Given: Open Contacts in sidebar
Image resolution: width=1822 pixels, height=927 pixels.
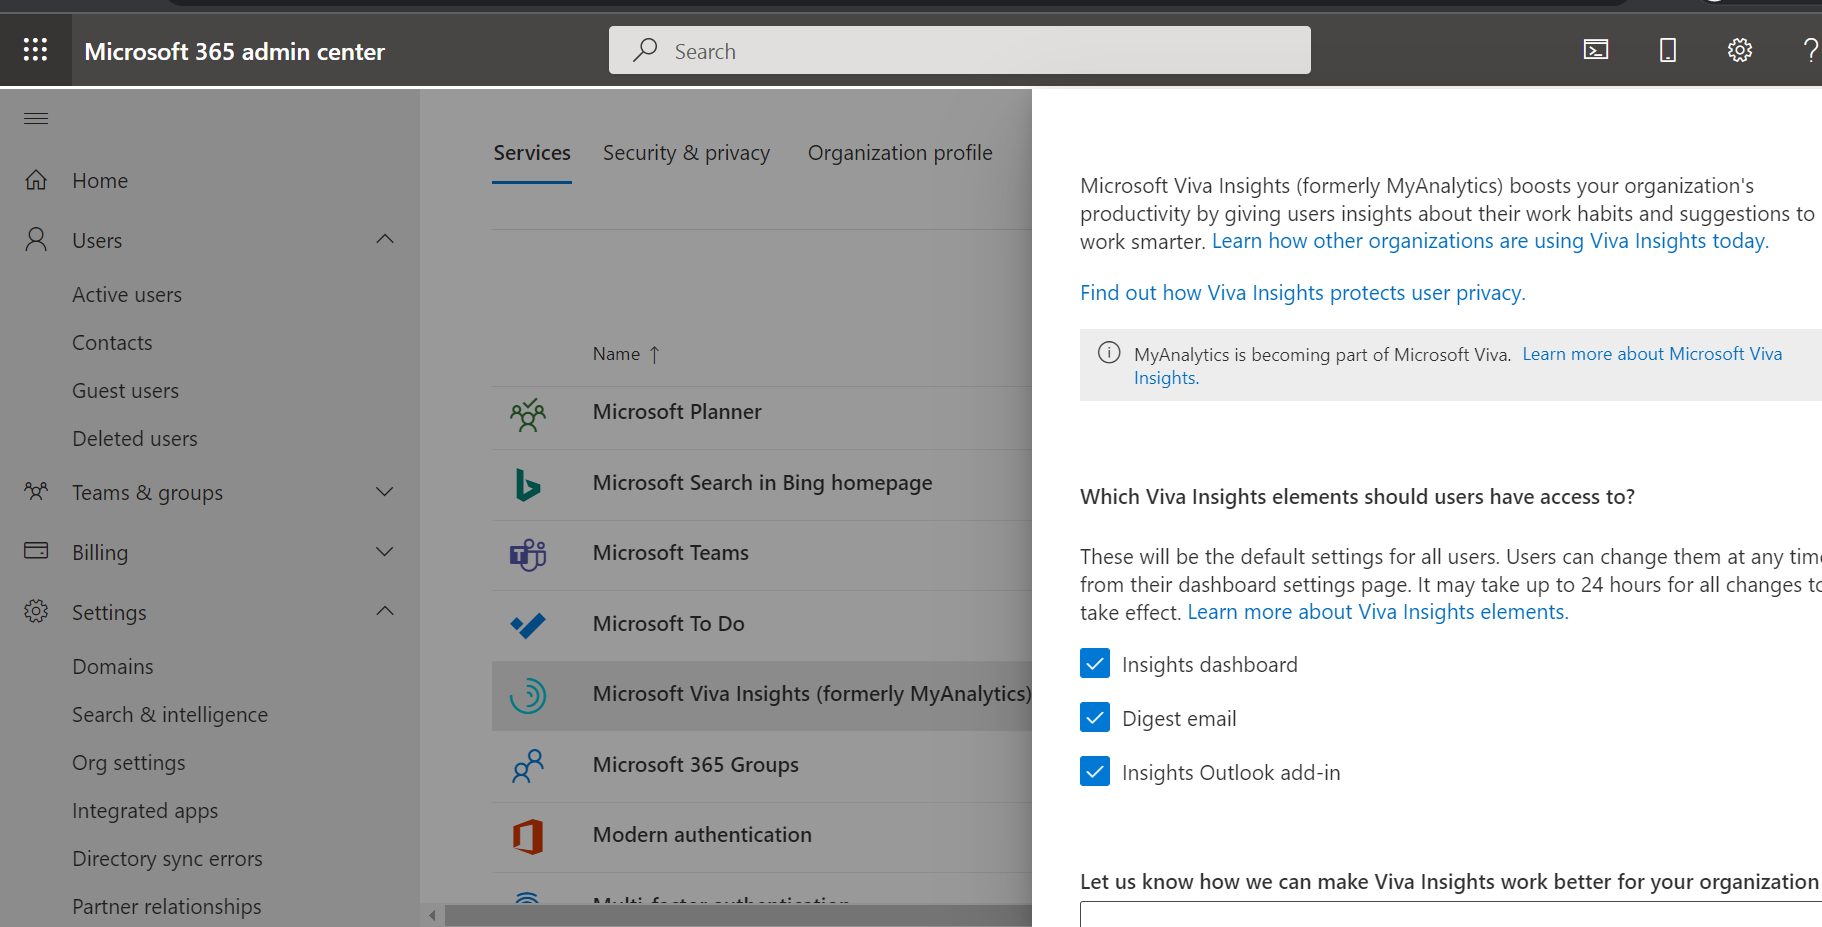Looking at the screenshot, I should (x=112, y=343).
